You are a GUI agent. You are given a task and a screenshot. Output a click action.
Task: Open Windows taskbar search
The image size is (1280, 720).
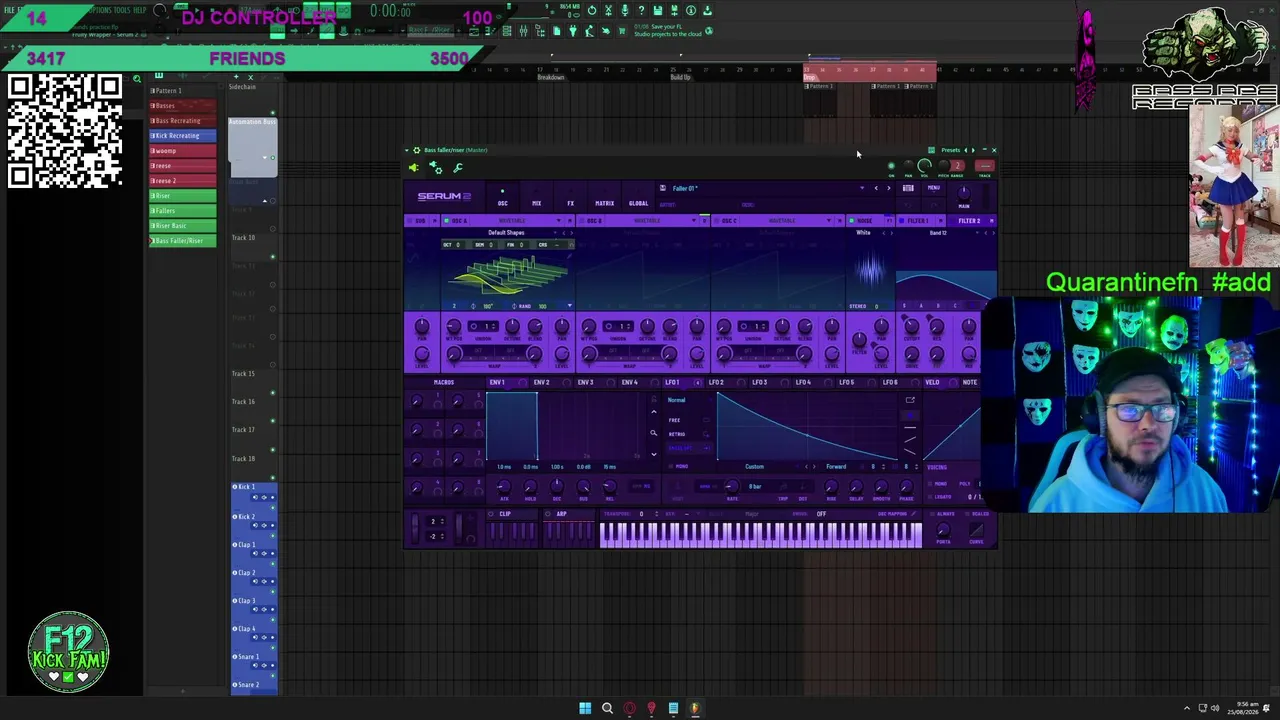point(607,709)
